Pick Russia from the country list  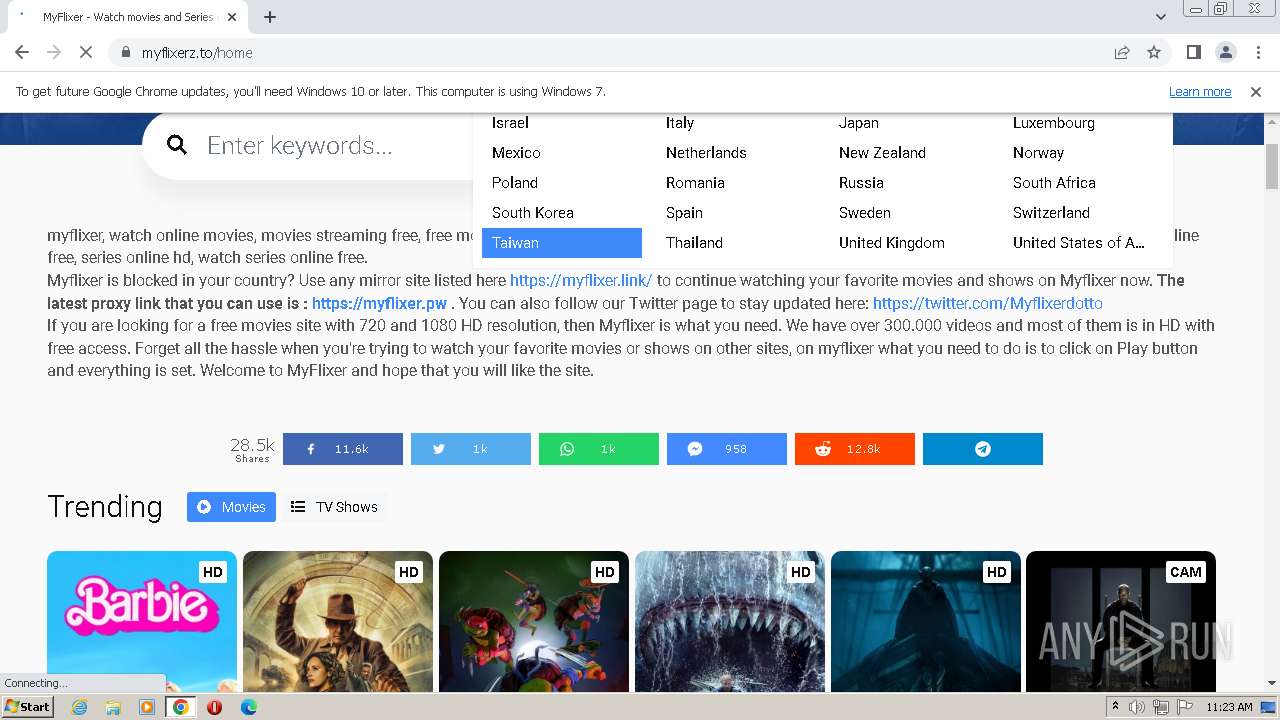pyautogui.click(x=861, y=183)
